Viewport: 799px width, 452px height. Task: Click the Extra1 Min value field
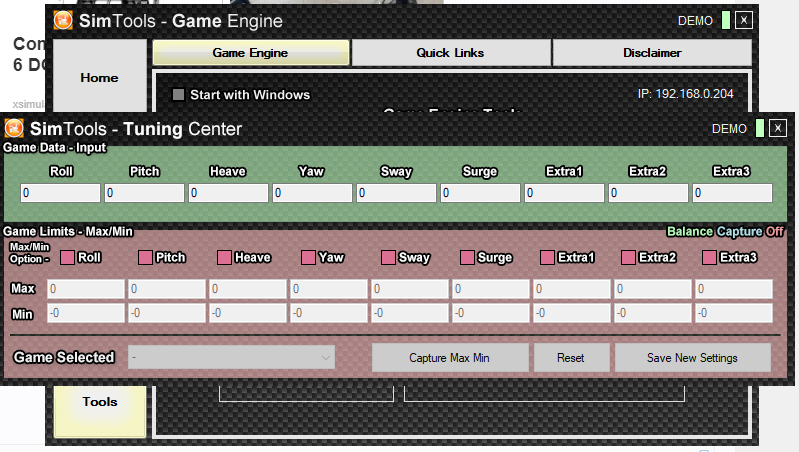[x=572, y=313]
